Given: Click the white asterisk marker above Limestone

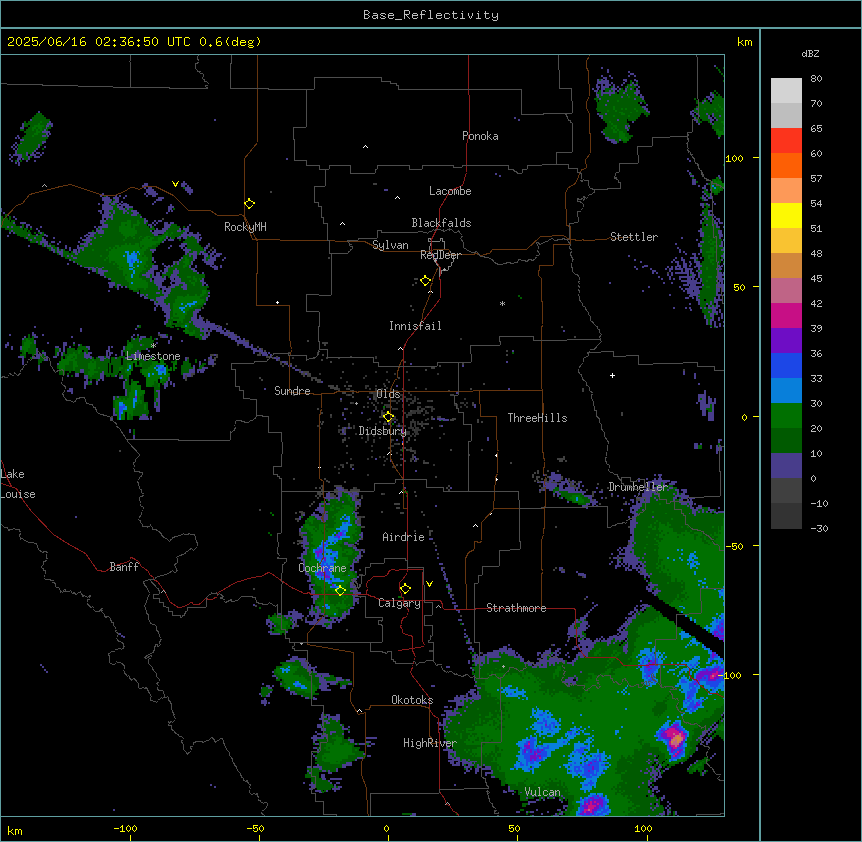Looking at the screenshot, I should click(154, 346).
